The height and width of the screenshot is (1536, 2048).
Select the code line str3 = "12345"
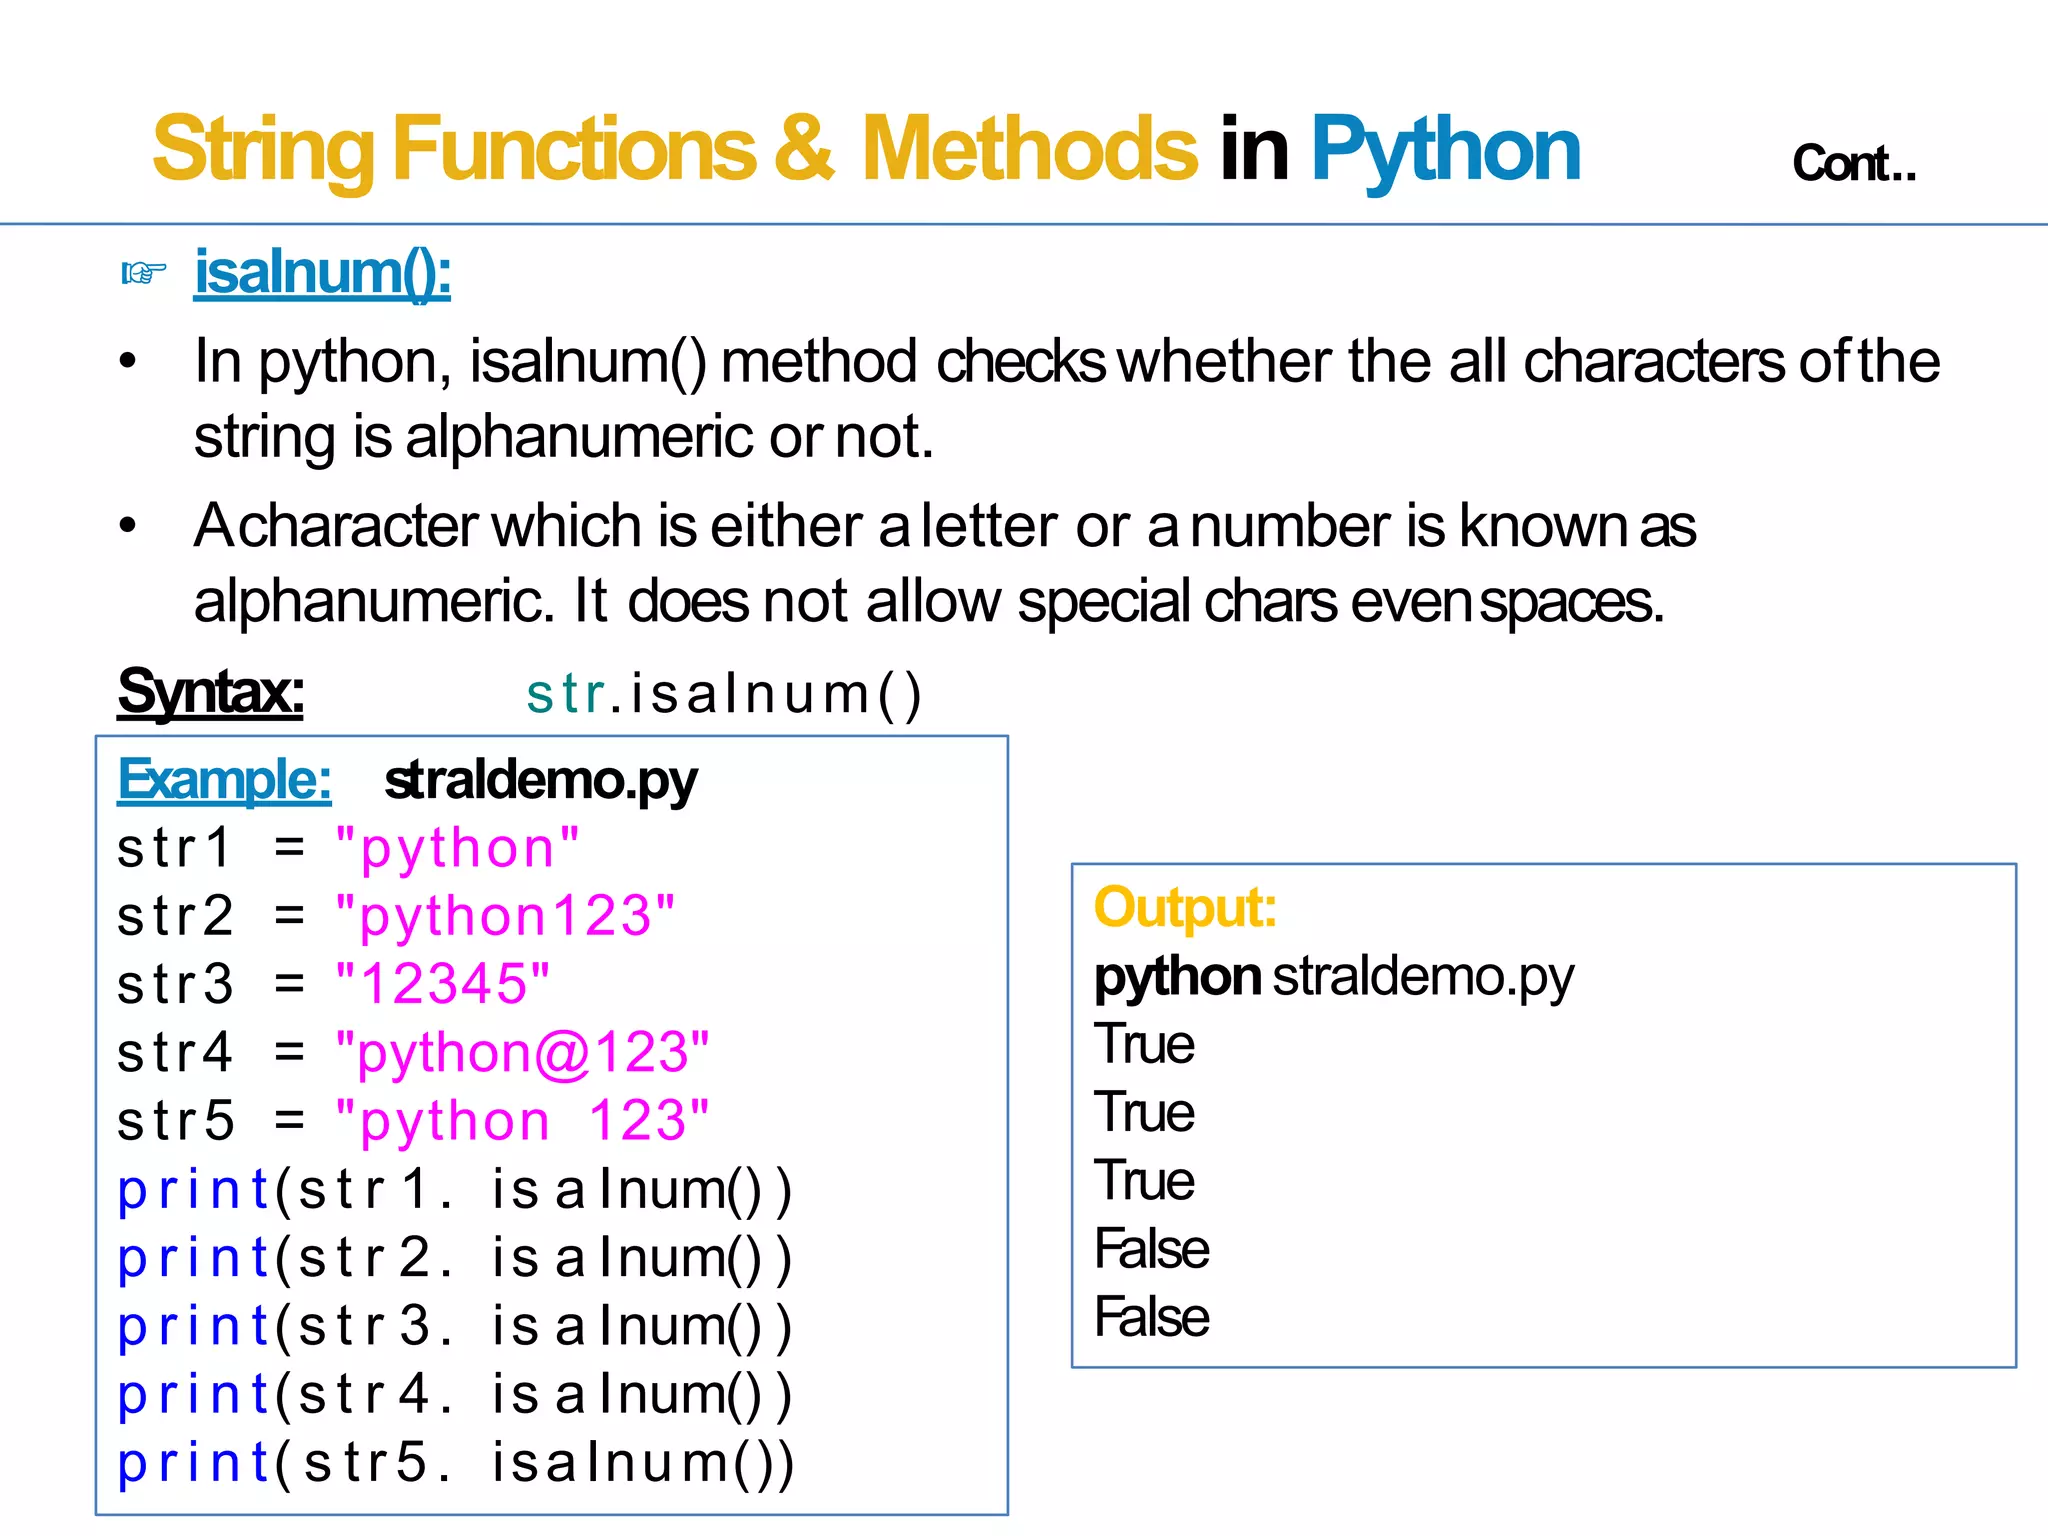pyautogui.click(x=334, y=984)
